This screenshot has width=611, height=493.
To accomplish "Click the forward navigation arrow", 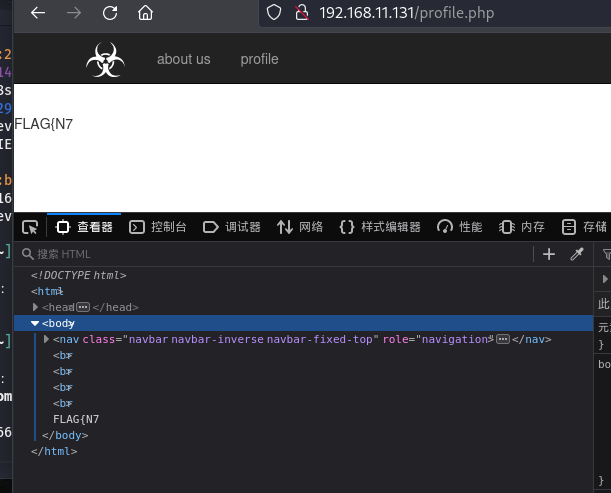I will (x=74, y=13).
